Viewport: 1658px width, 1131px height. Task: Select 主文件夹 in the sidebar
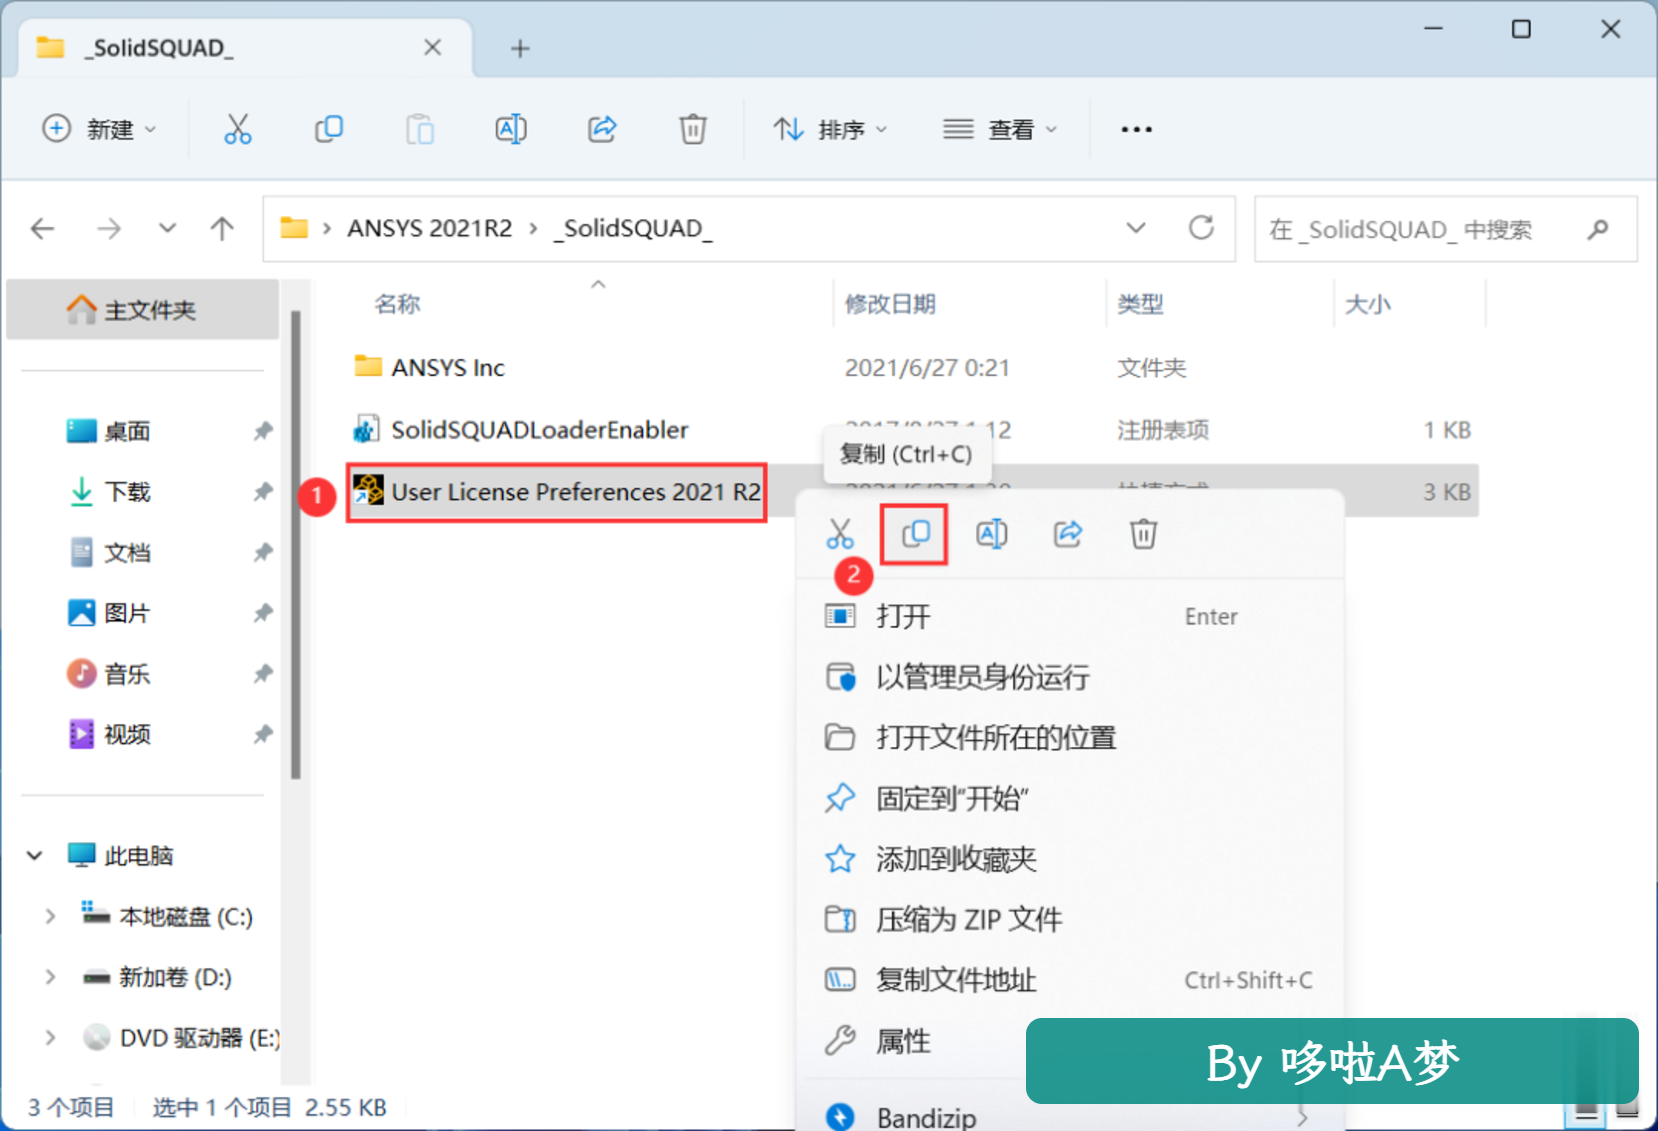[x=142, y=310]
